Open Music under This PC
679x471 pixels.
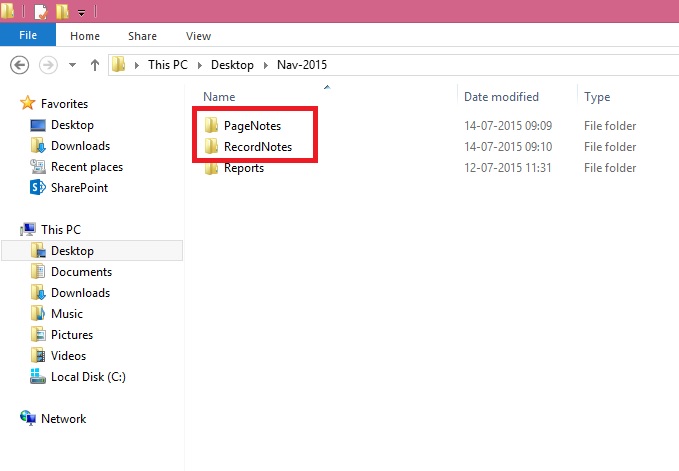[67, 314]
